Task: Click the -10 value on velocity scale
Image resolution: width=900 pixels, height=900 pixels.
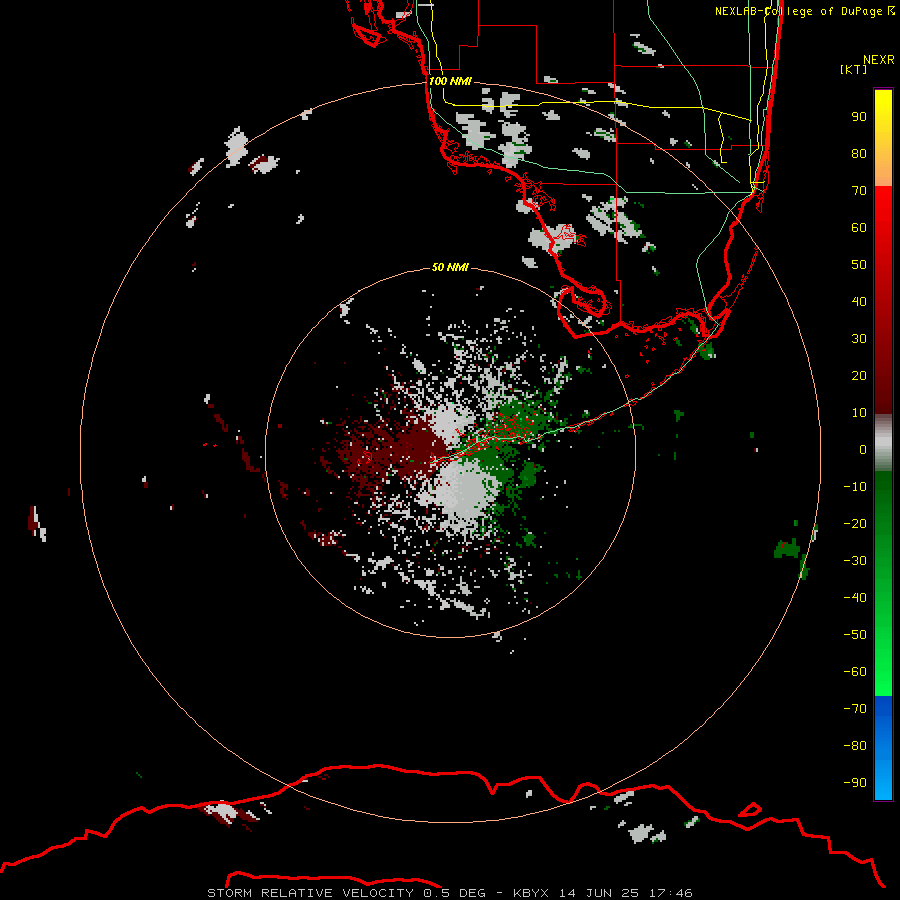Action: tap(855, 487)
